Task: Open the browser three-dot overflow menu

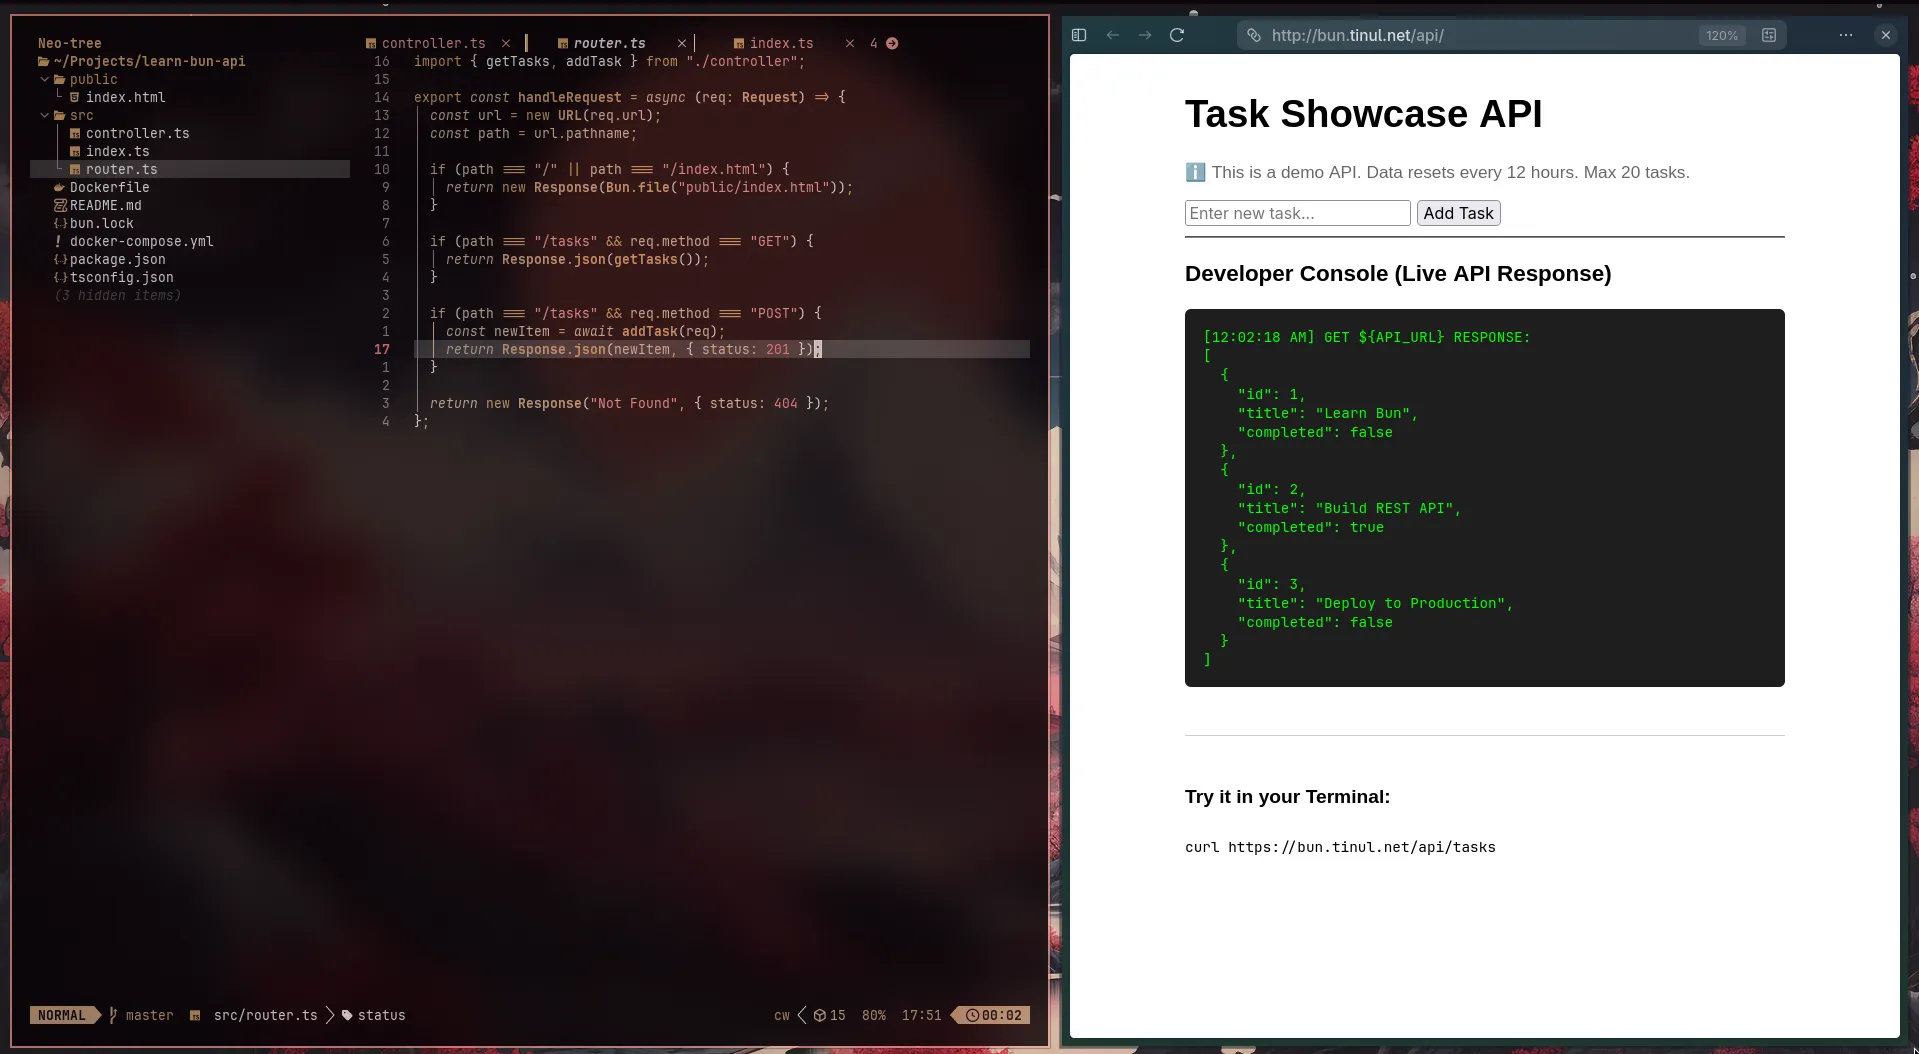Action: 1845,35
